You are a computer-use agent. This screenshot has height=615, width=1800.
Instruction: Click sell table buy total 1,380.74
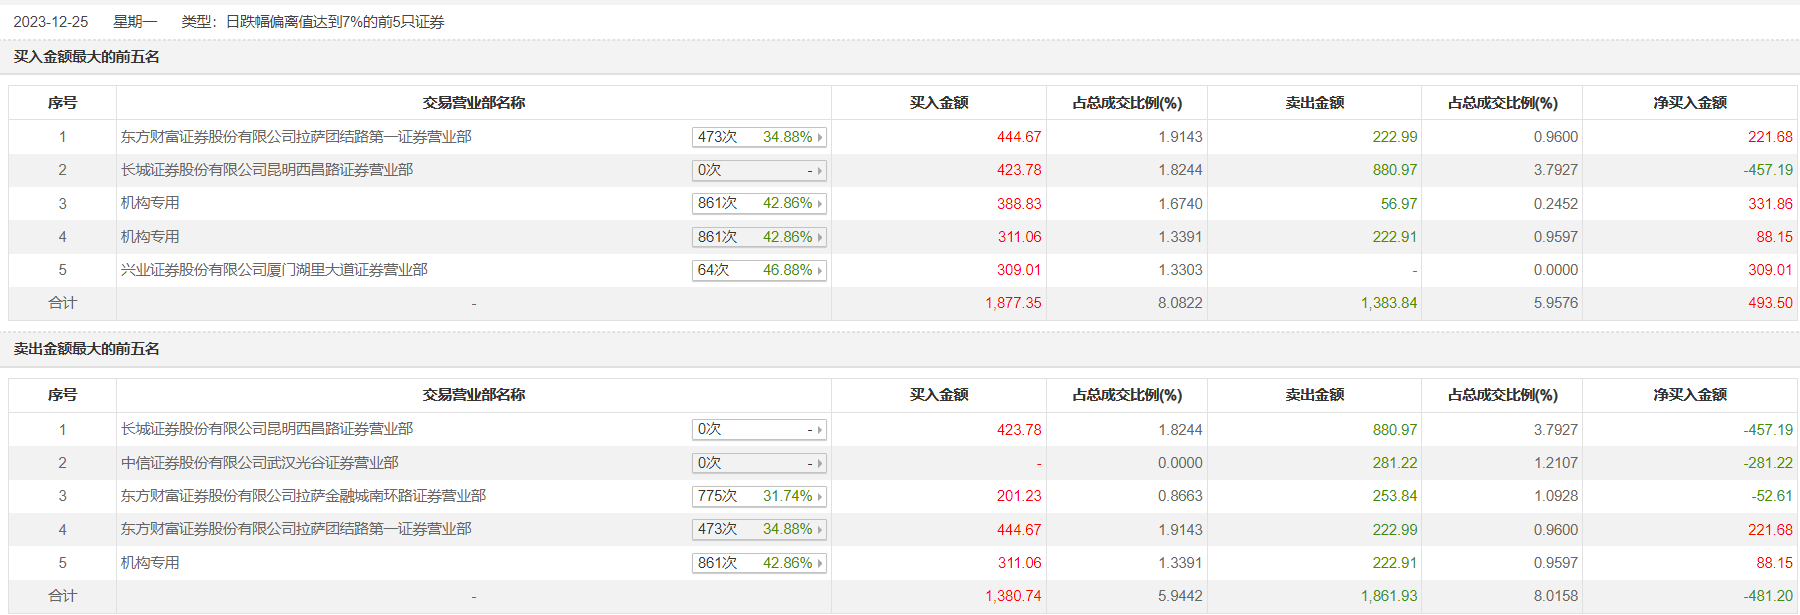(x=1013, y=596)
